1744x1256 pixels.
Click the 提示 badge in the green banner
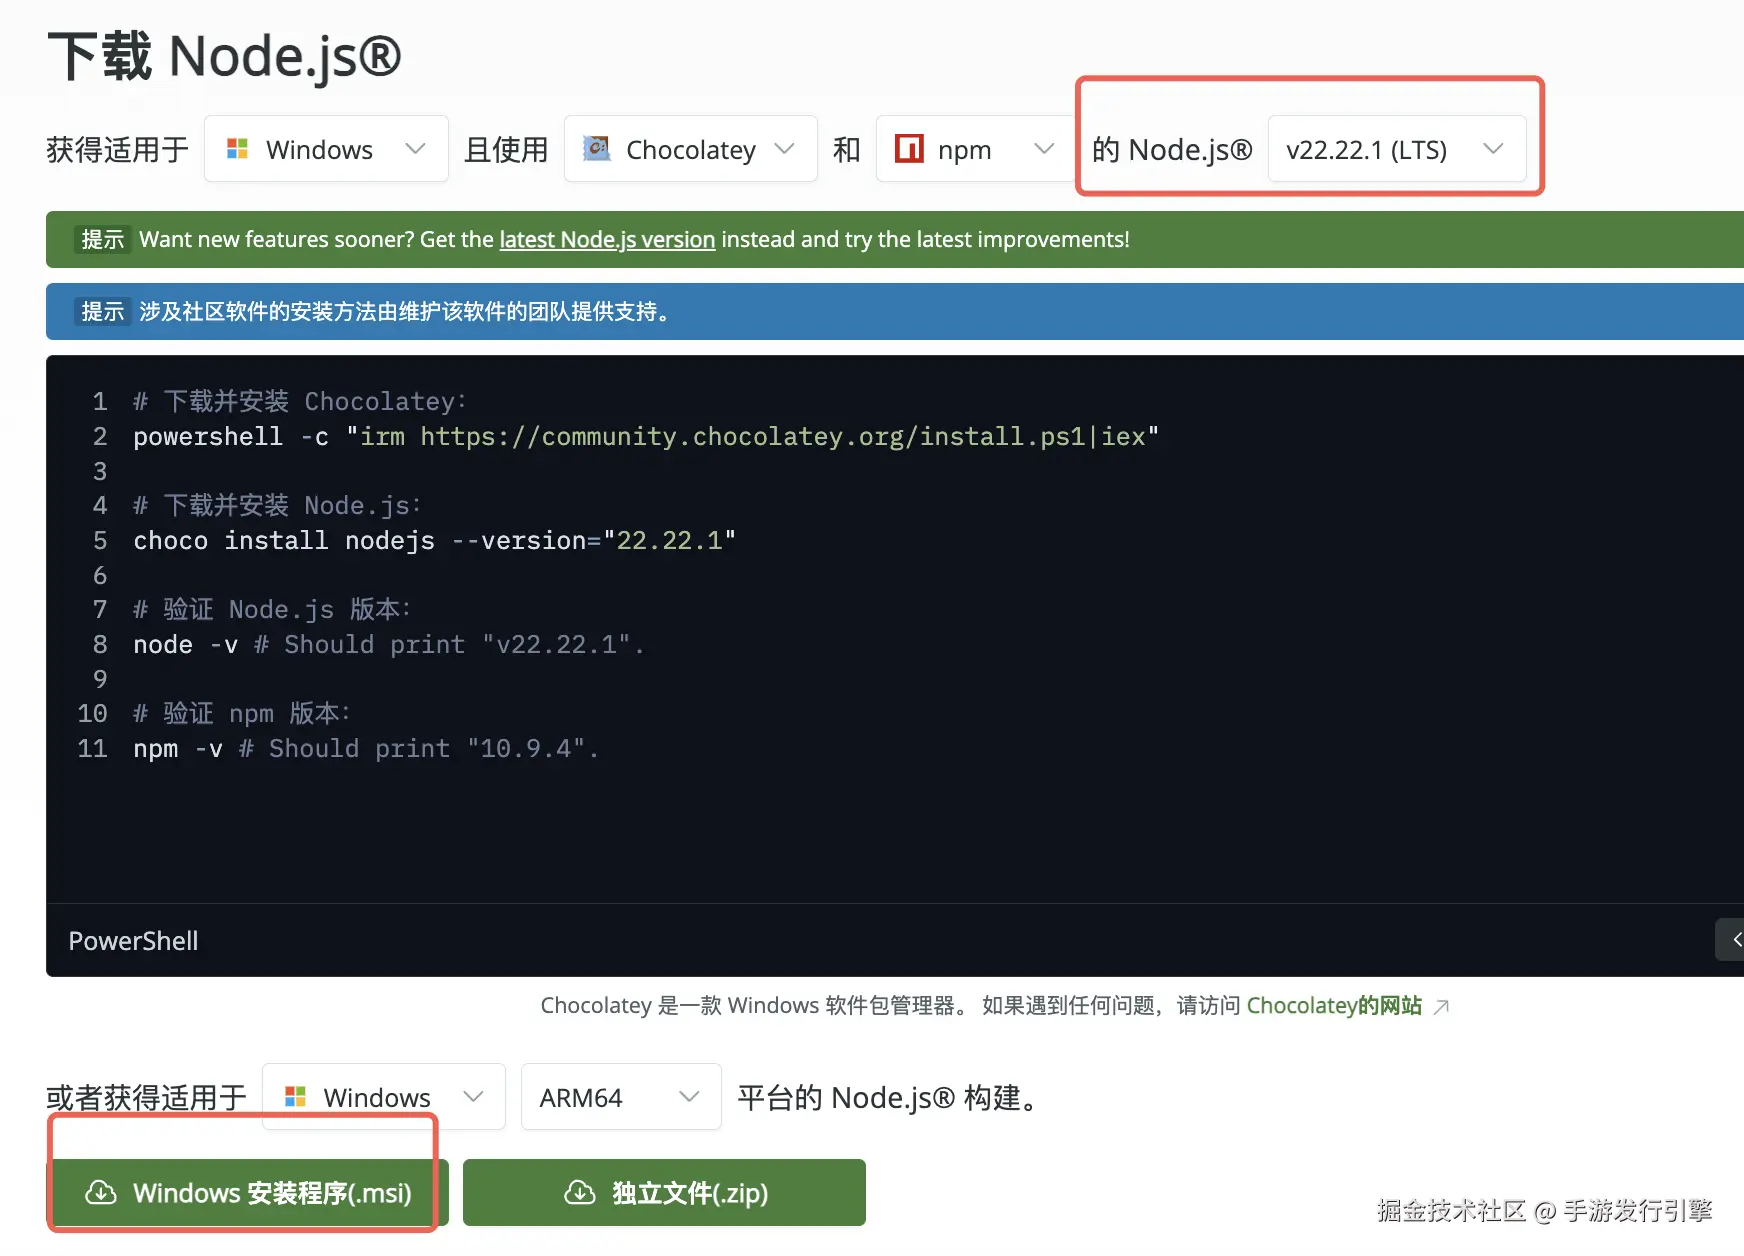coord(103,239)
